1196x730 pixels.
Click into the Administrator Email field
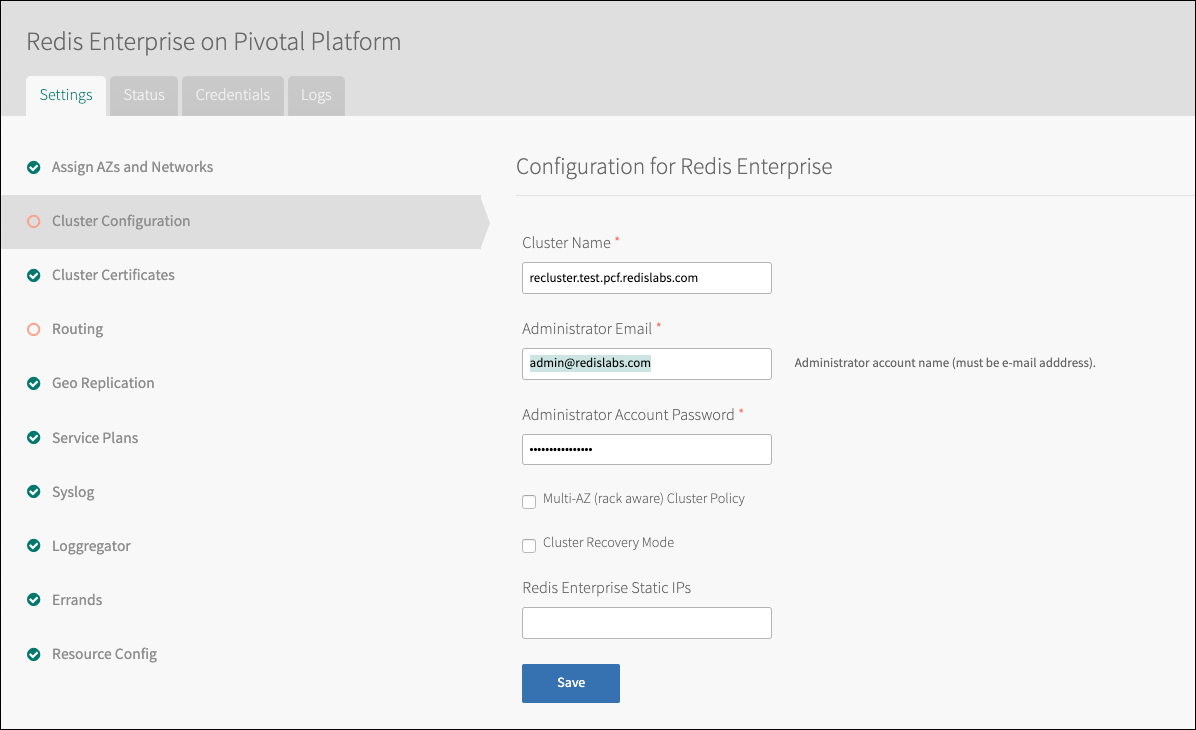pos(646,364)
